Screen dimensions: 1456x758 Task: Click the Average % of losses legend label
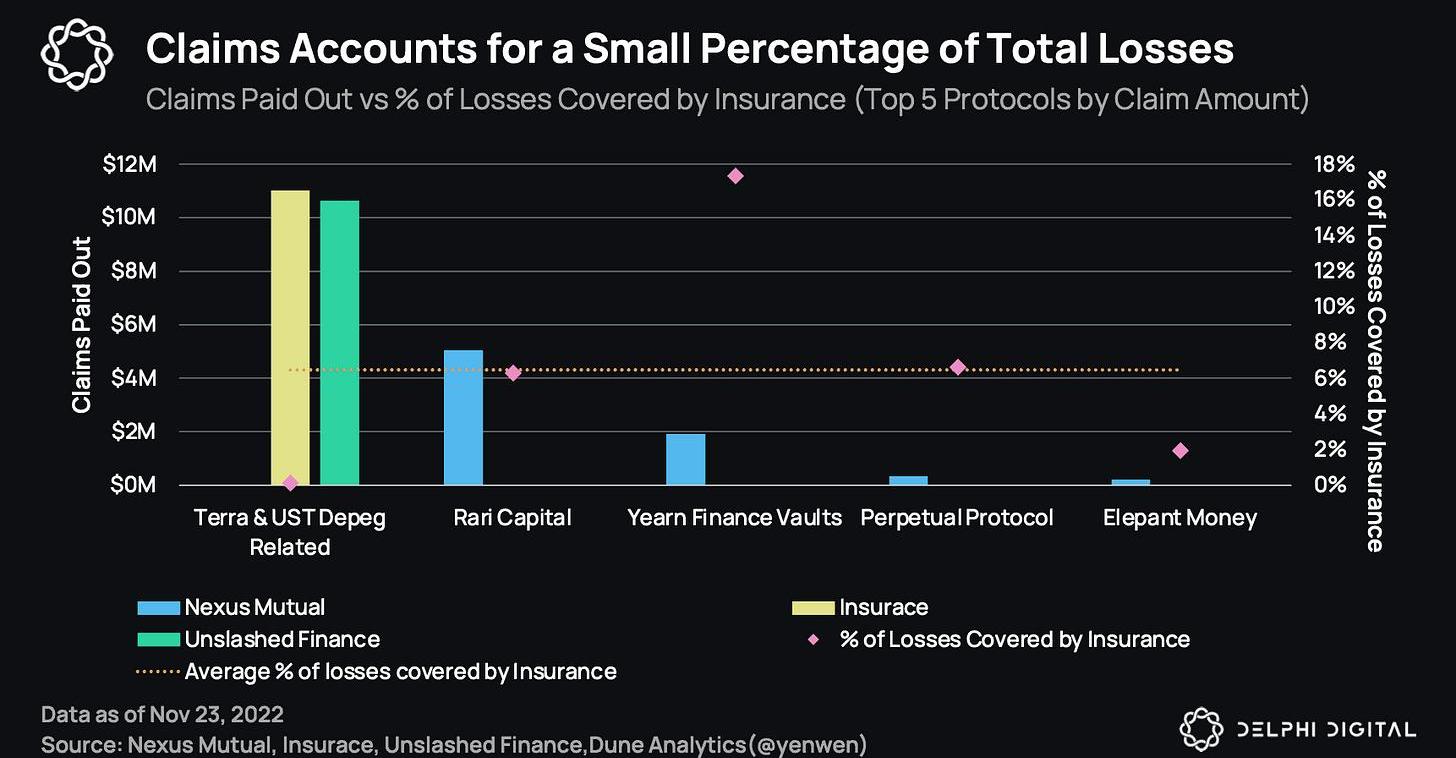click(400, 671)
